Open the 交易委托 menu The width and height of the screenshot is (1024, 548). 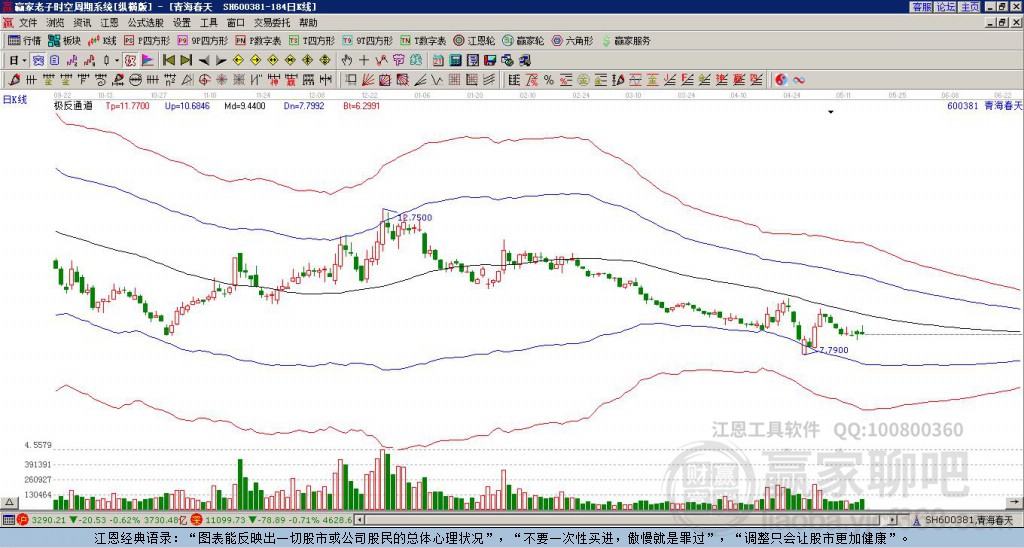272,23
